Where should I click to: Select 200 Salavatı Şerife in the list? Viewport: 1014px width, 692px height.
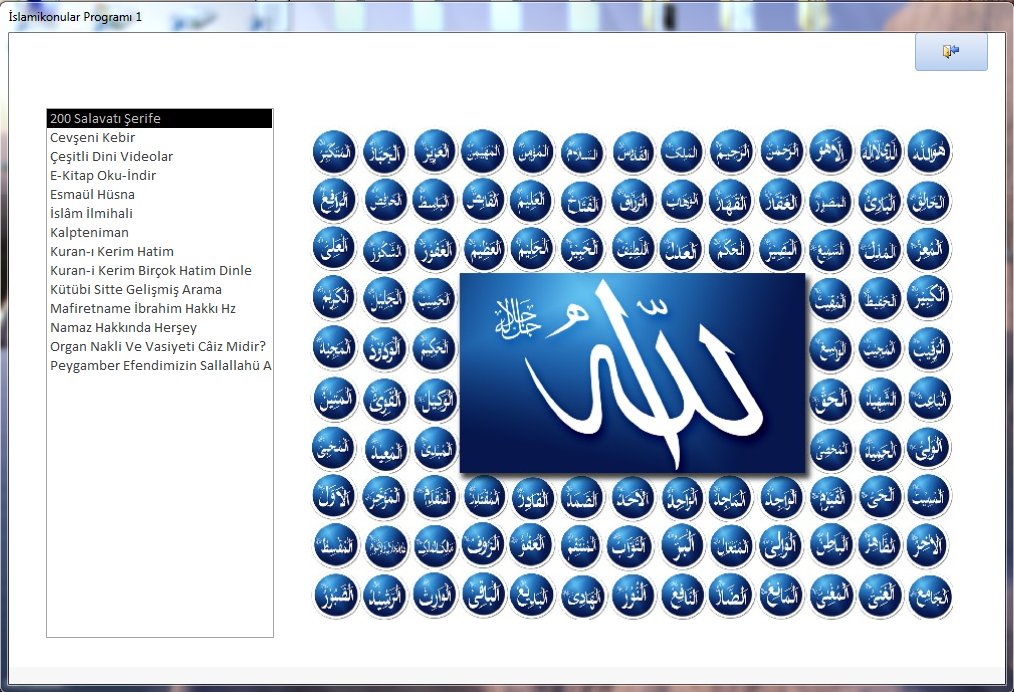[160, 119]
